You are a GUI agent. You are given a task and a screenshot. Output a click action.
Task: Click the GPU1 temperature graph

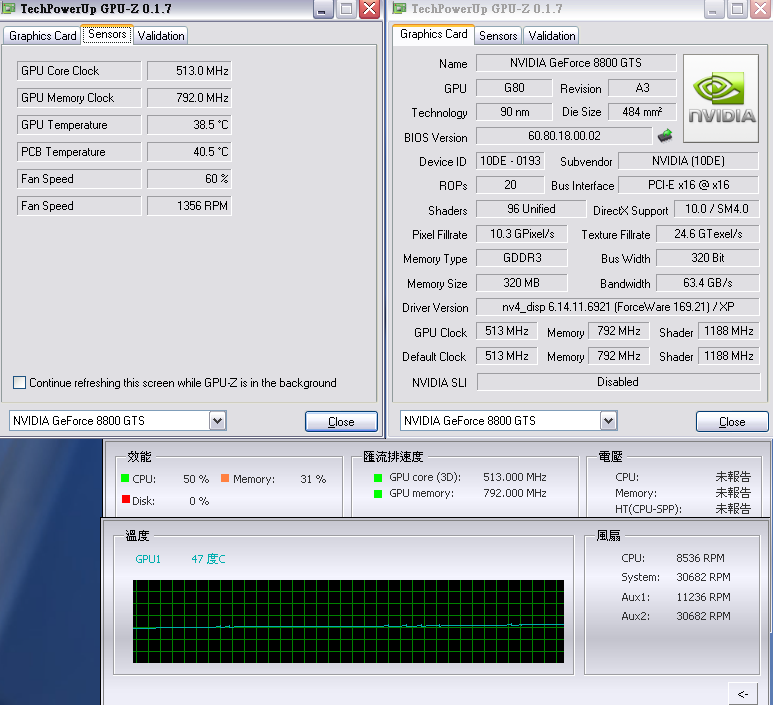pos(348,620)
